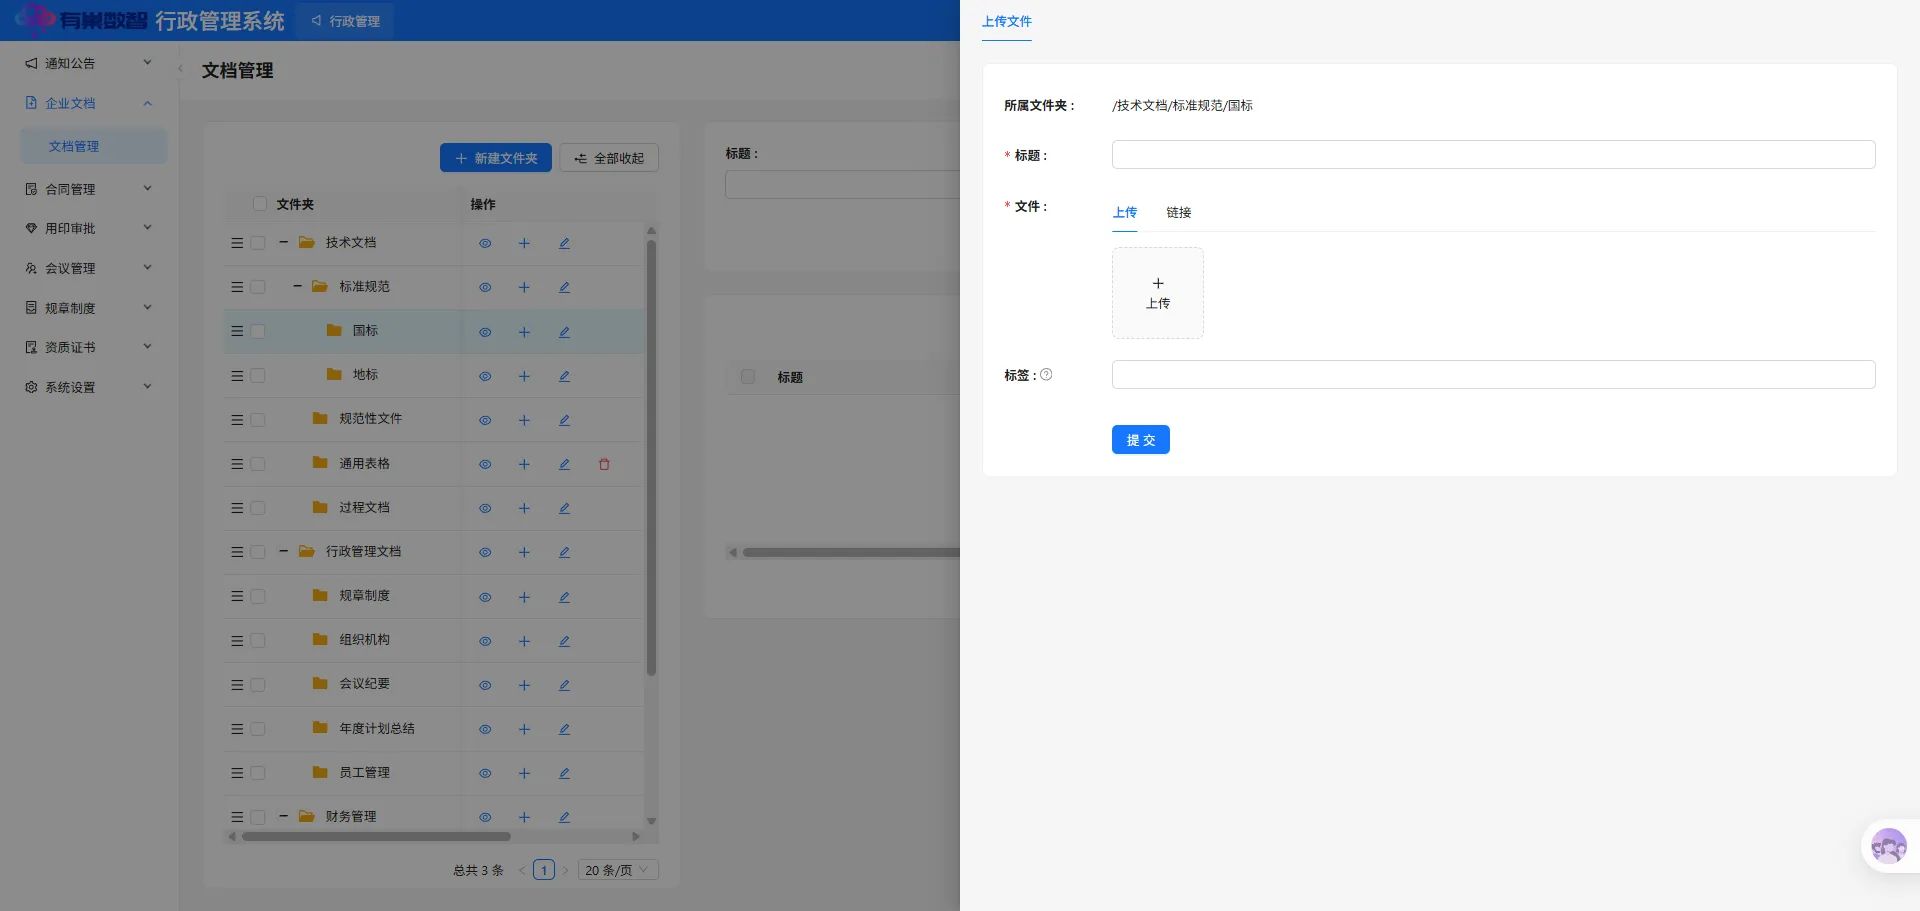The width and height of the screenshot is (1920, 911).
Task: Check the checkbox for 国标 row
Action: pyautogui.click(x=258, y=332)
